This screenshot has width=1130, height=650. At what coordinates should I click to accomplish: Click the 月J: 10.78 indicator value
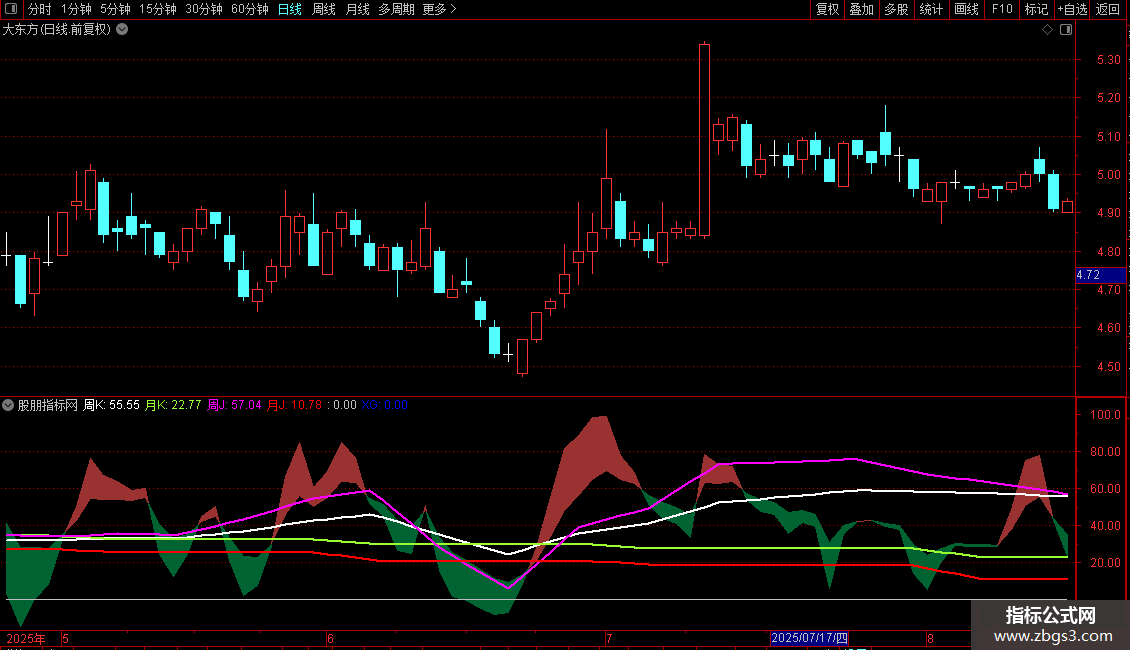[294, 405]
